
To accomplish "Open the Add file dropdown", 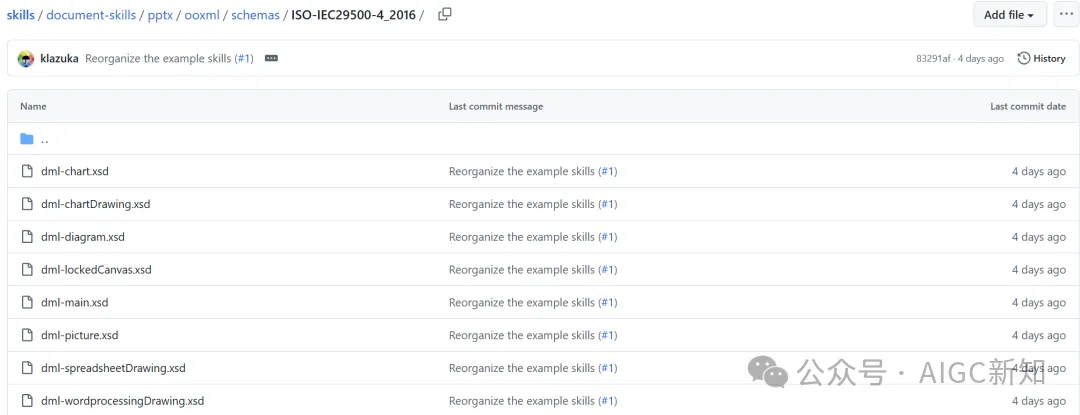I will click(1010, 14).
